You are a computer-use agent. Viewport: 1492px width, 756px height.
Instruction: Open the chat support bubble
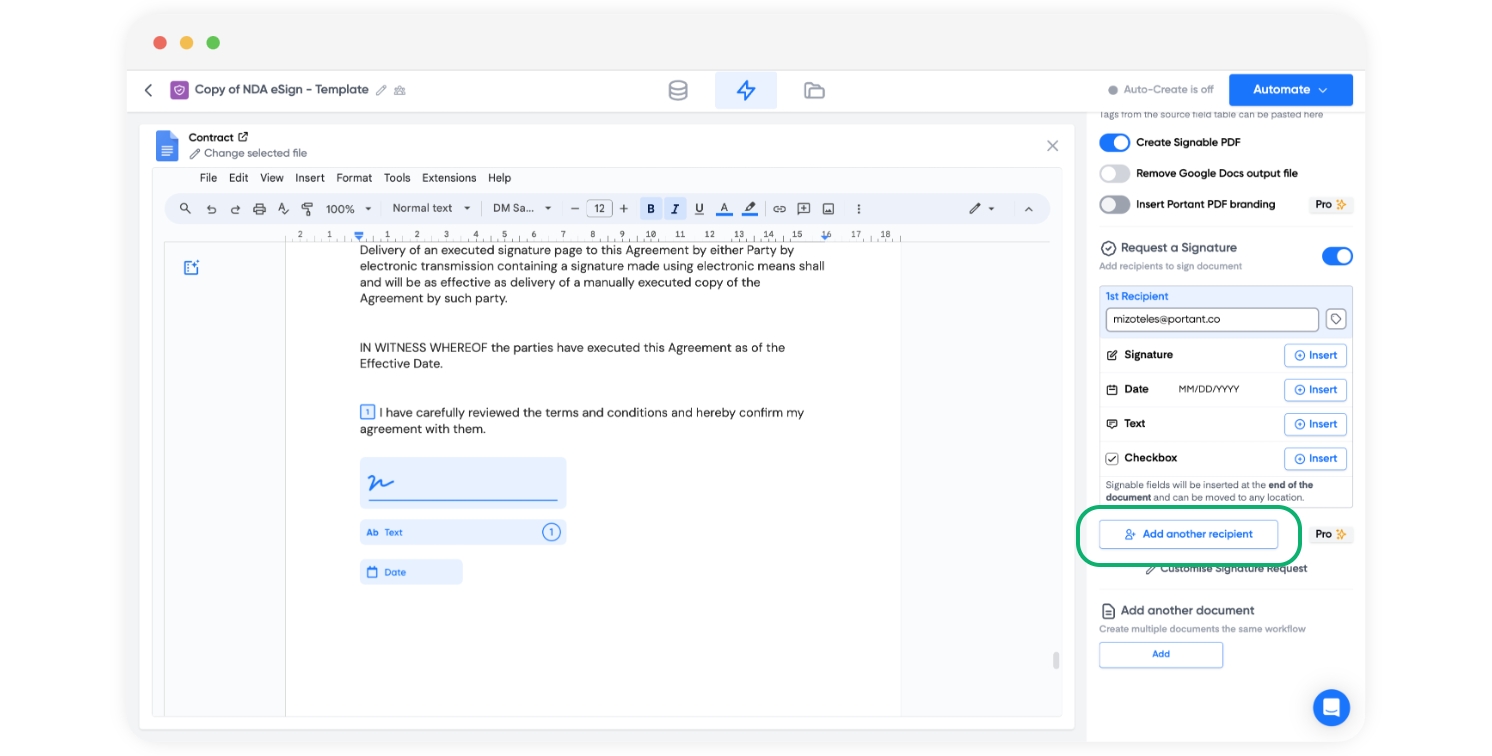(1331, 707)
